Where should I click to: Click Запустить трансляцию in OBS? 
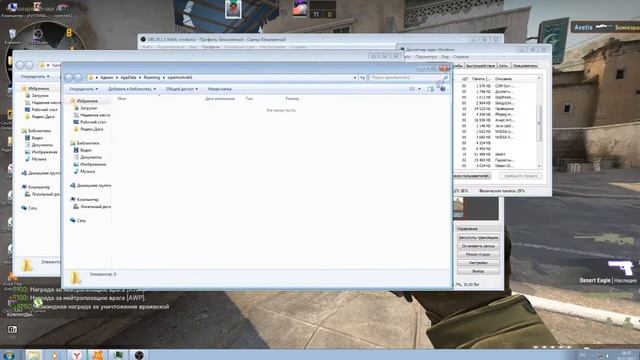[x=478, y=238]
